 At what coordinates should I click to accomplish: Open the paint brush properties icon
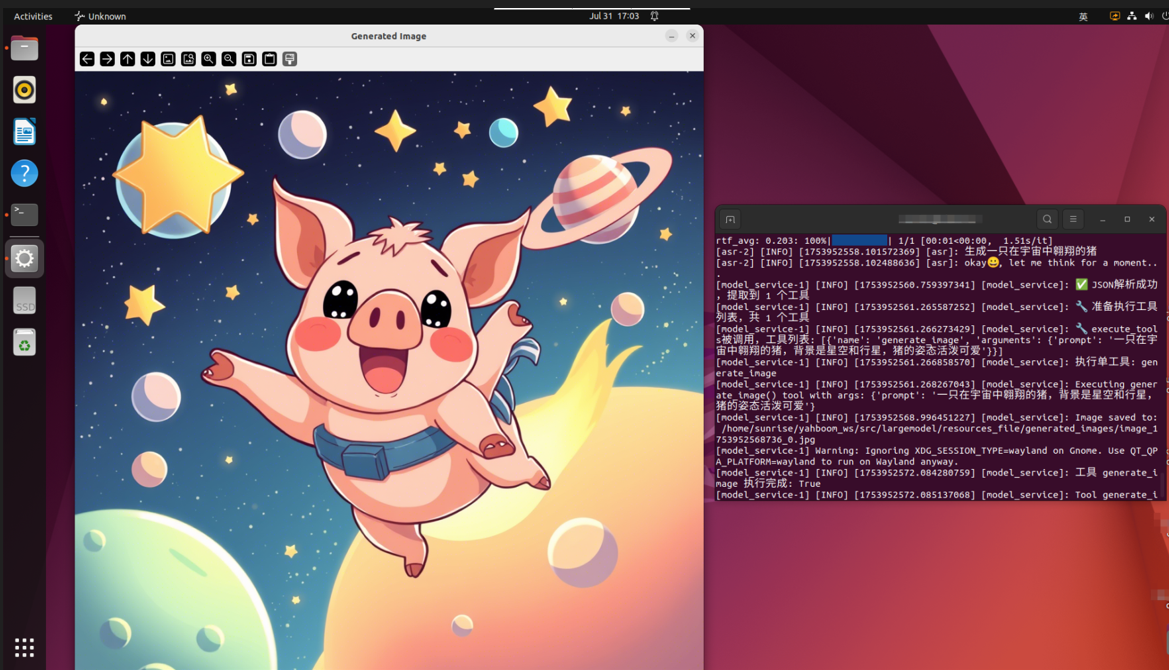(x=290, y=59)
